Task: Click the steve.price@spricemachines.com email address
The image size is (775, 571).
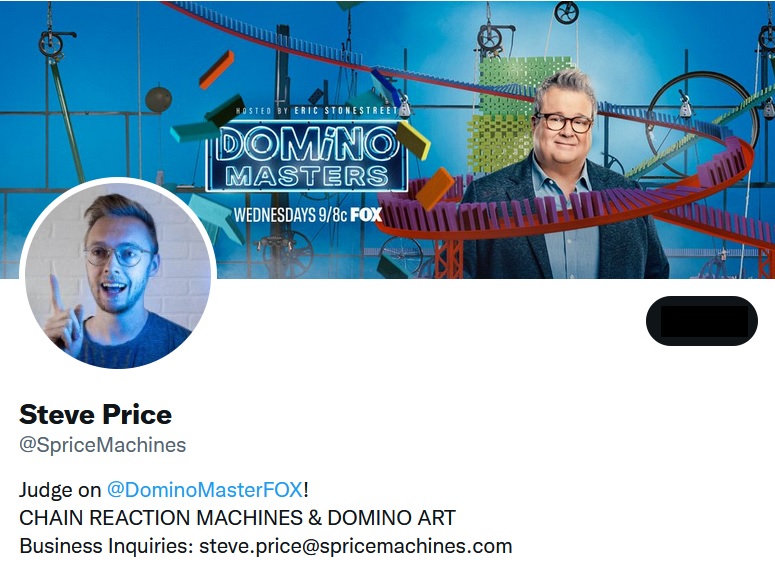Action: 355,546
